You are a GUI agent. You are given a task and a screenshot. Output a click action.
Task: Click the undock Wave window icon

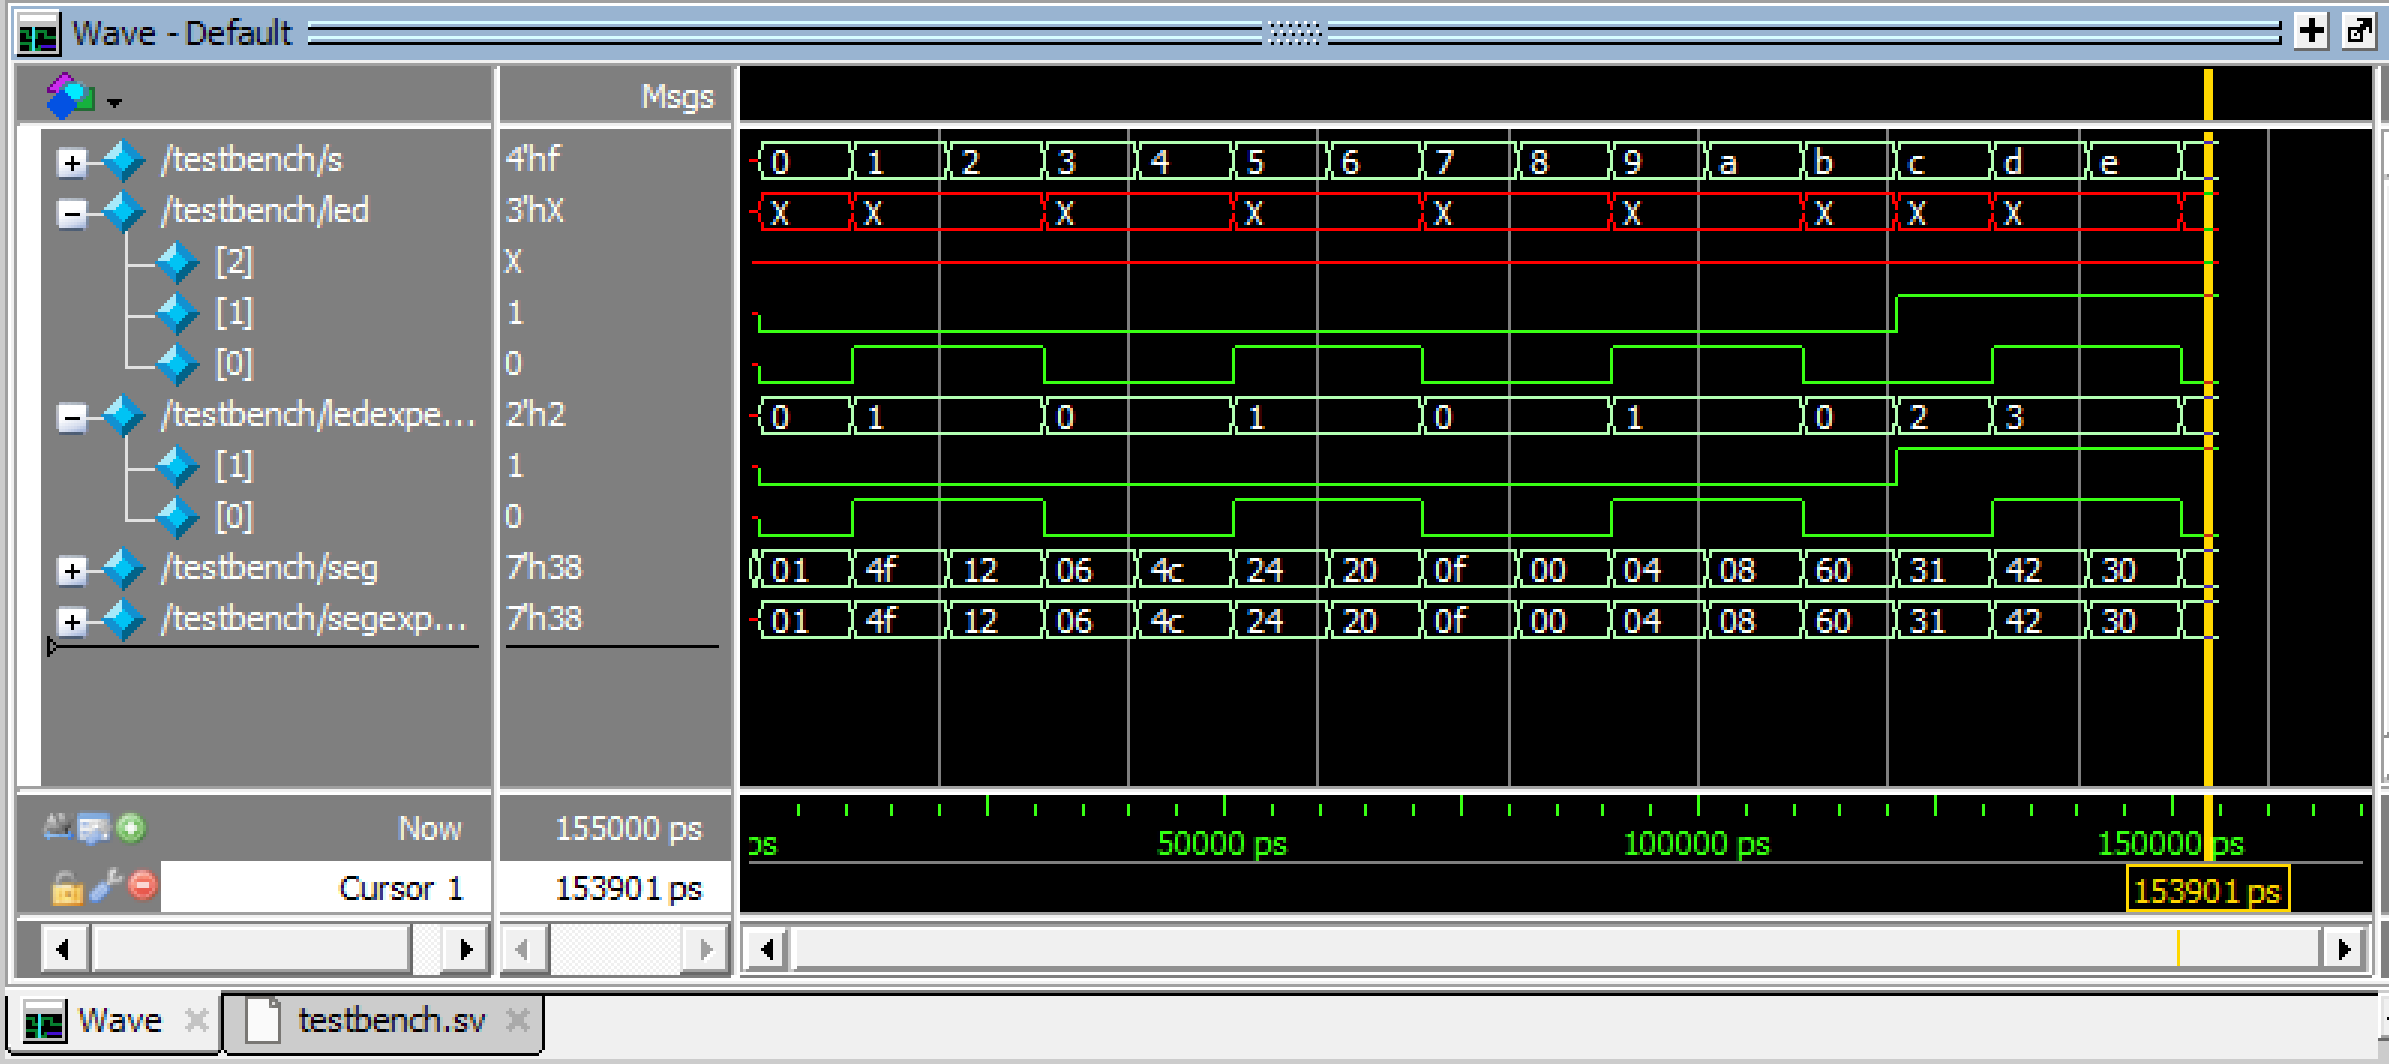pyautogui.click(x=2359, y=31)
